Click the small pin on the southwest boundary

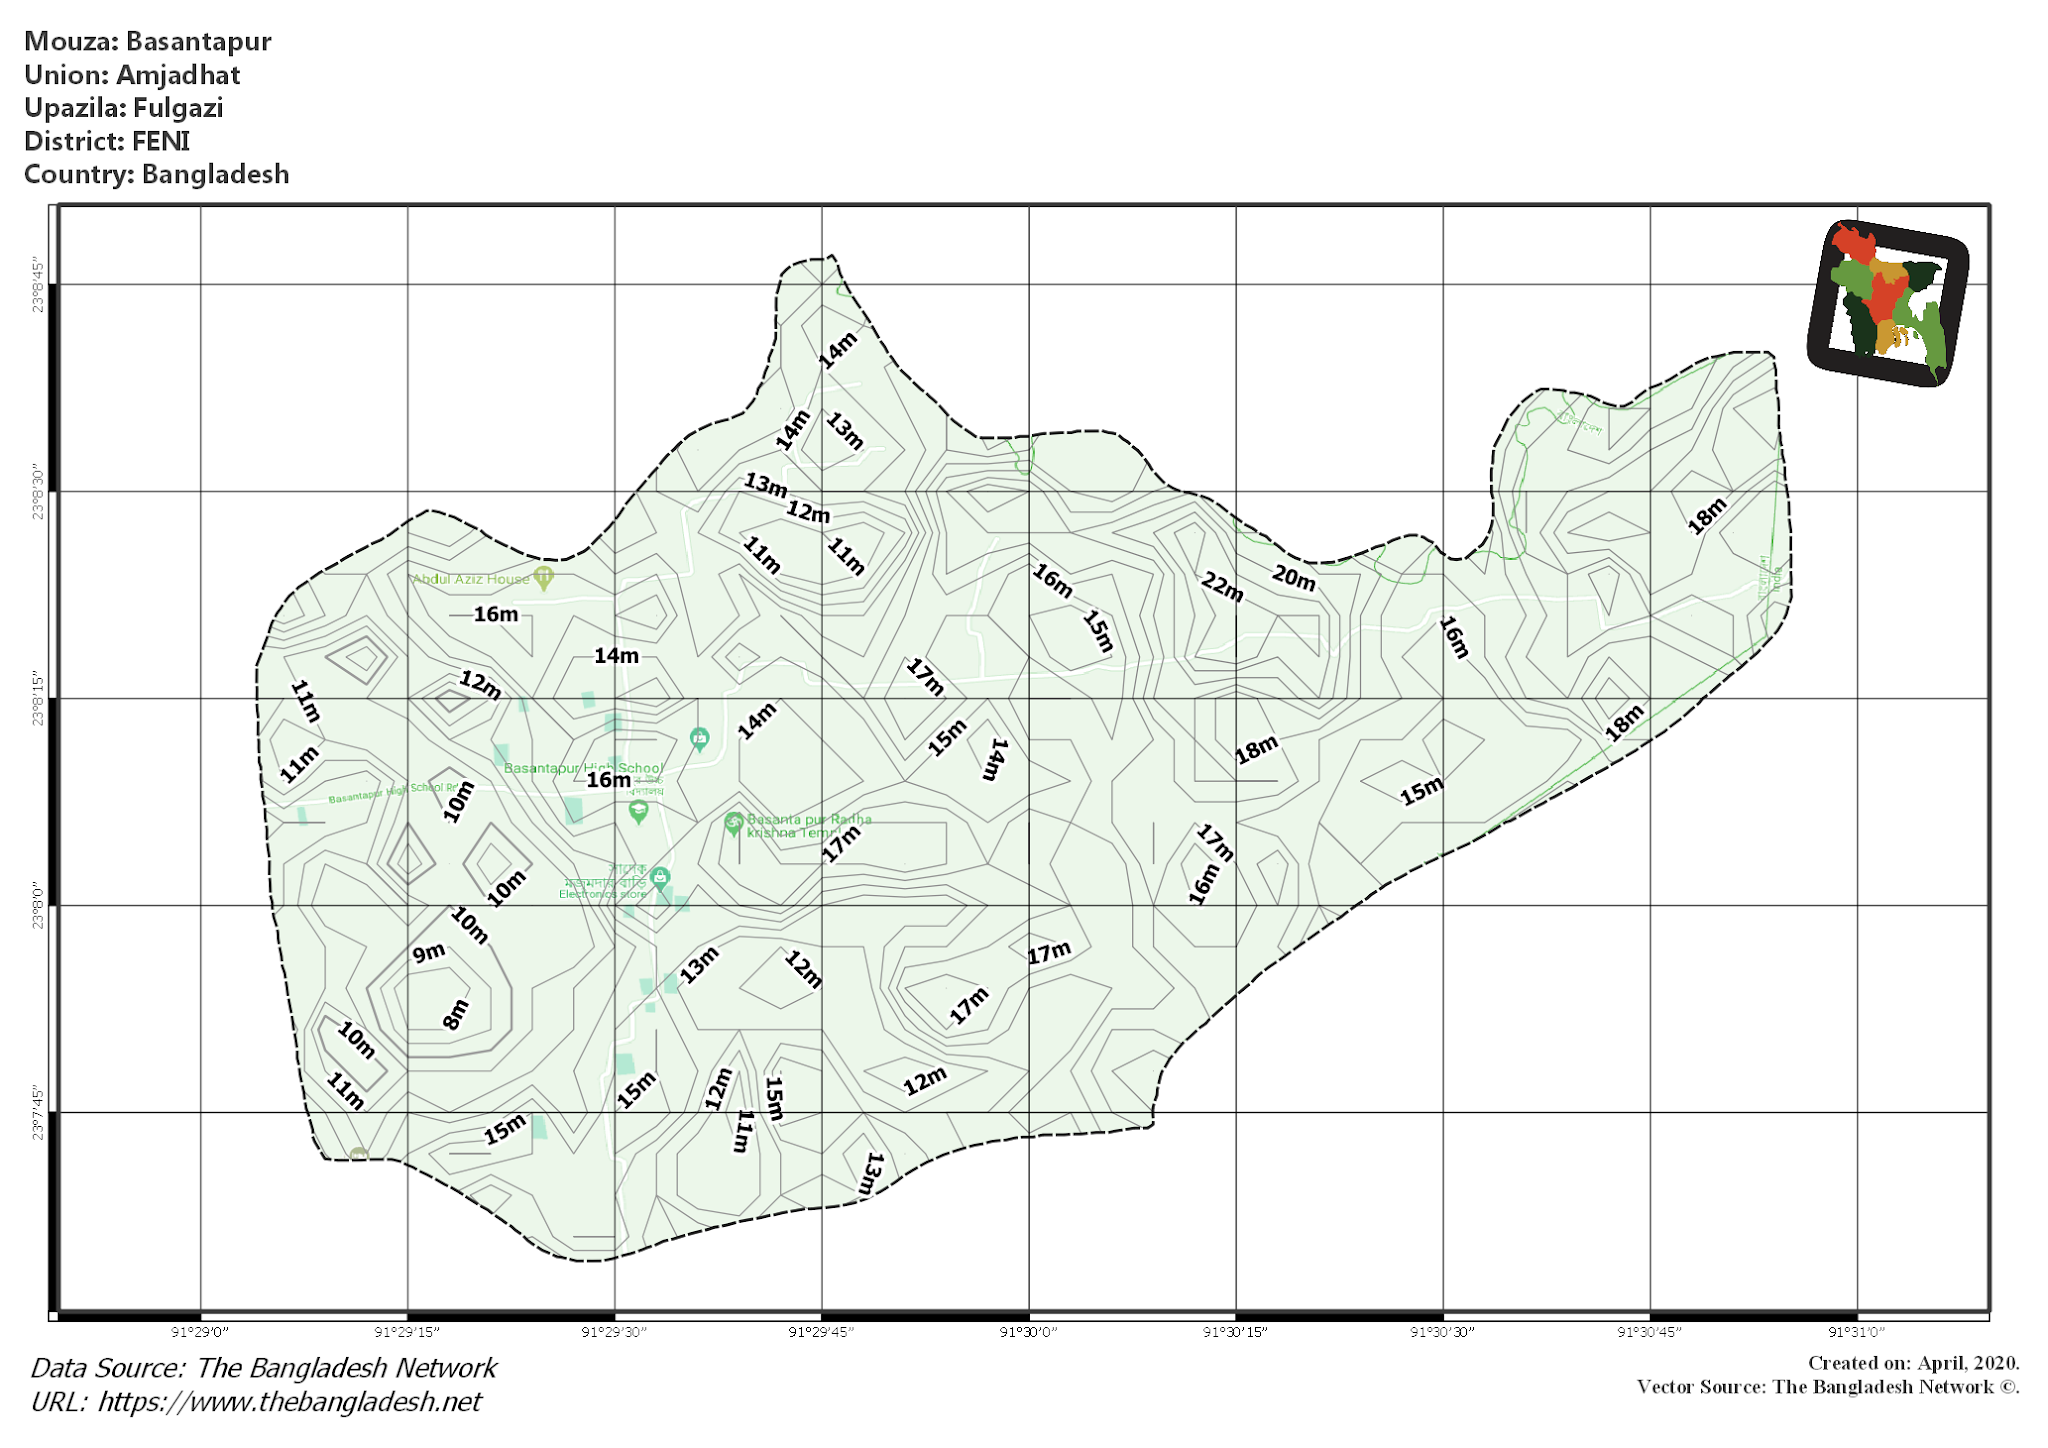pos(358,1155)
